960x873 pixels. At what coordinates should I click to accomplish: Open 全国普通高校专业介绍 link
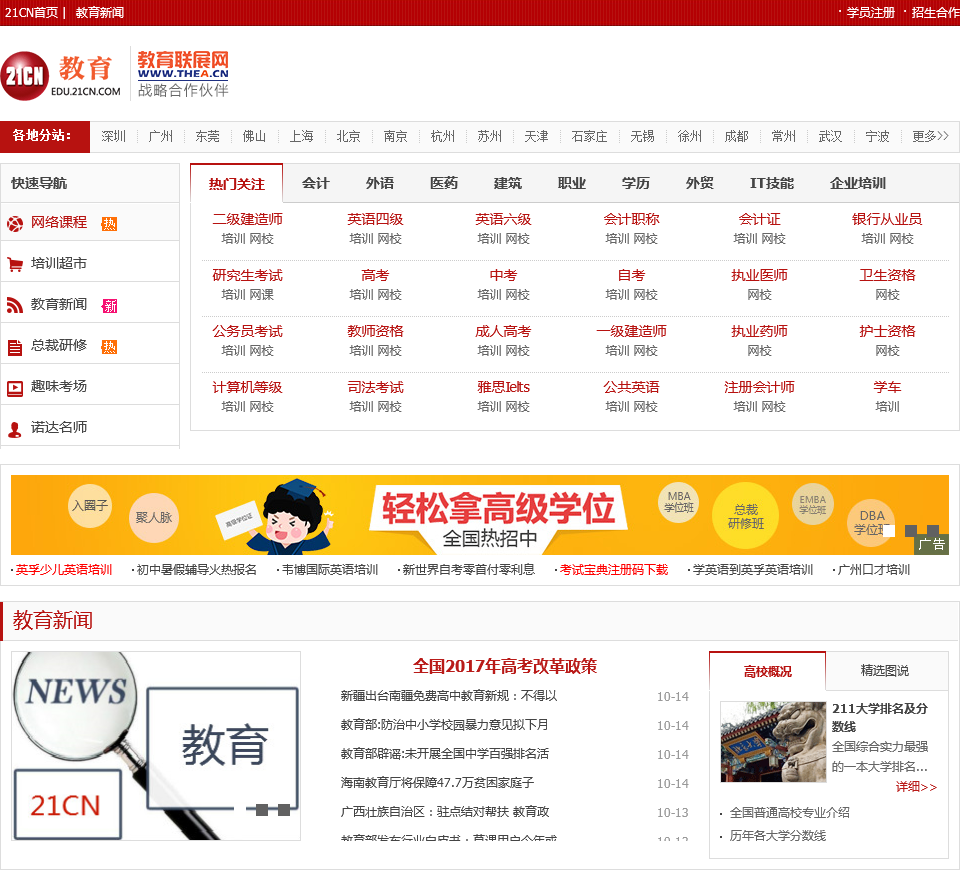(789, 813)
